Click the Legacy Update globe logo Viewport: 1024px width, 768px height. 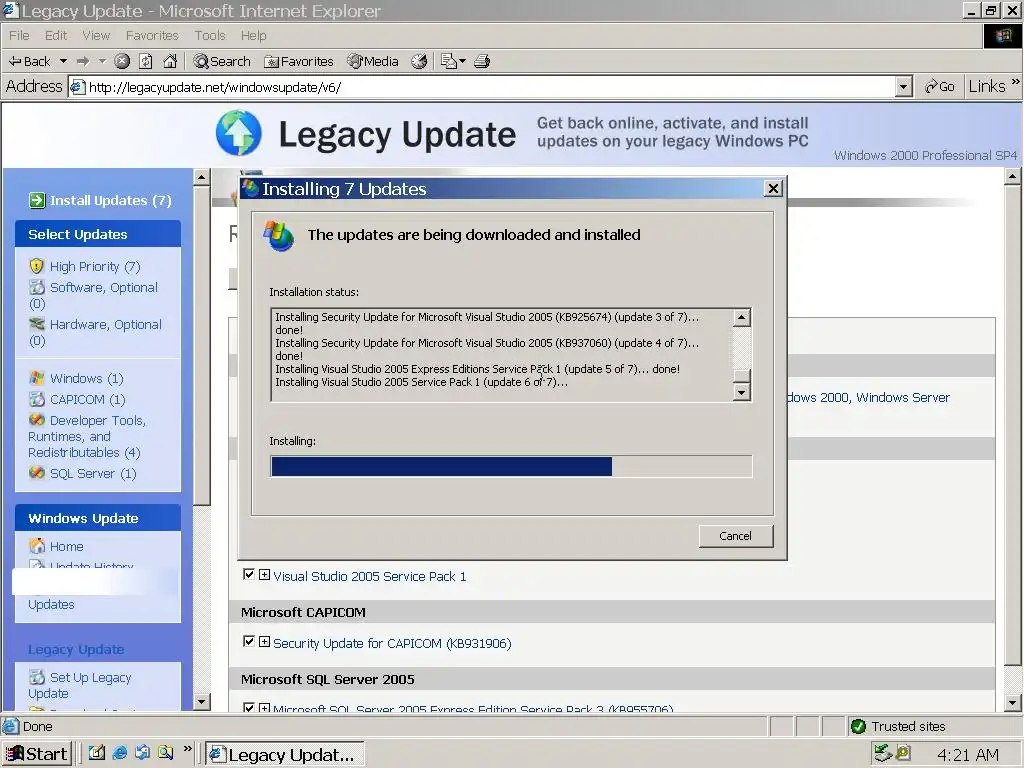click(x=239, y=133)
